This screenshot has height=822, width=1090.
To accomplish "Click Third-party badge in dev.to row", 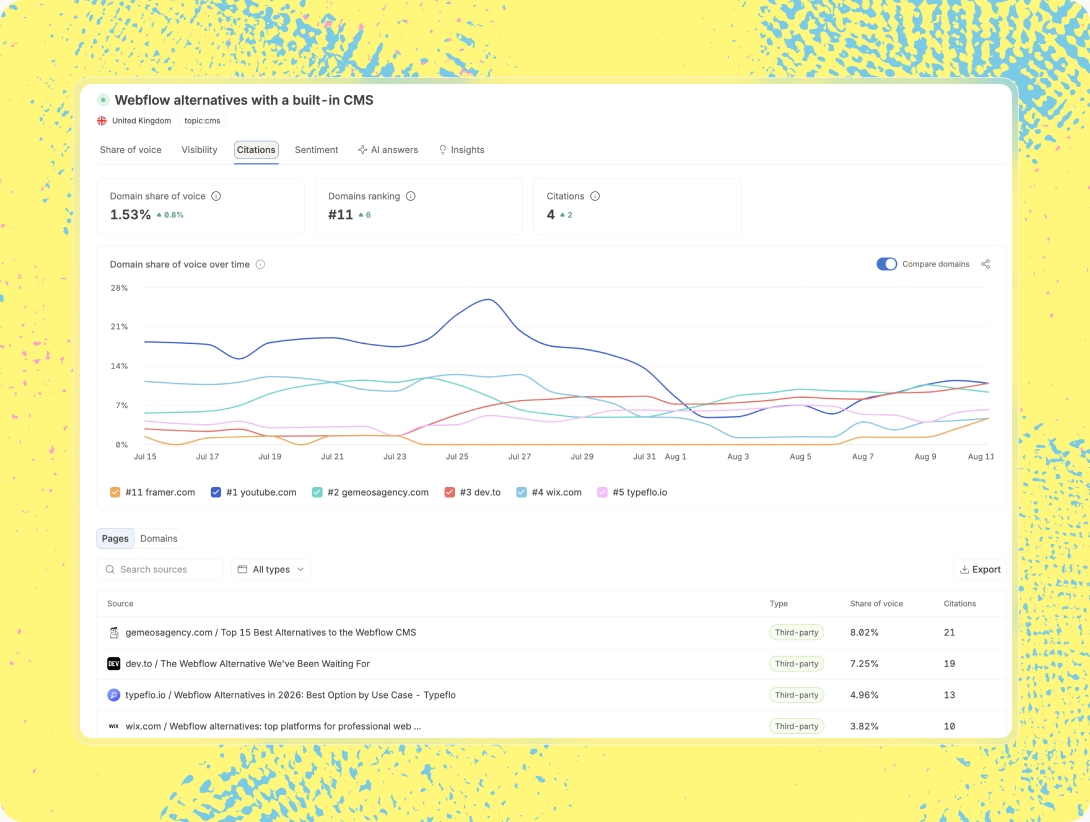I will [797, 663].
